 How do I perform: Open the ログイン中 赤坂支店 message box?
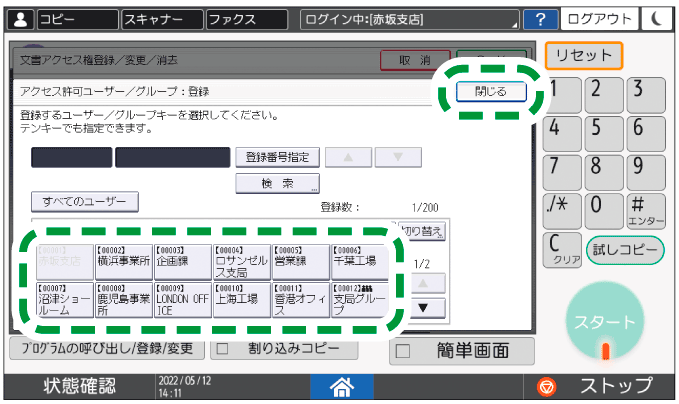410,19
